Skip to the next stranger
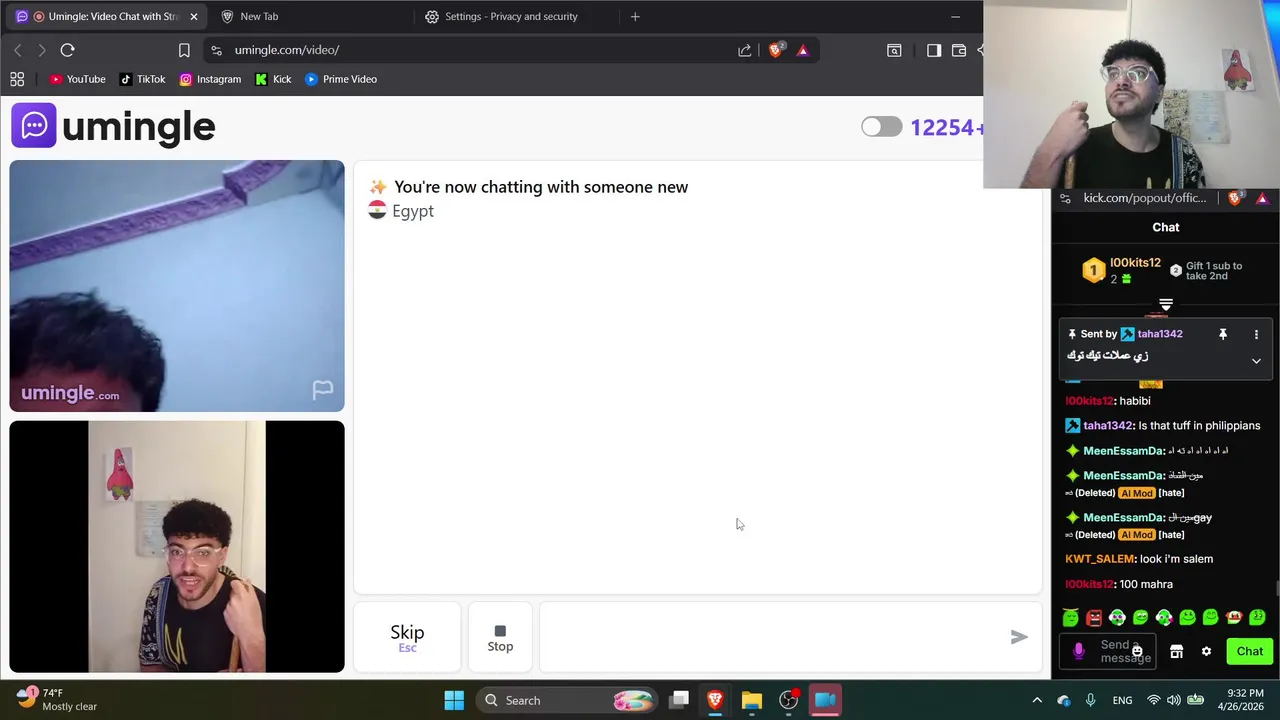1280x720 pixels. point(407,638)
